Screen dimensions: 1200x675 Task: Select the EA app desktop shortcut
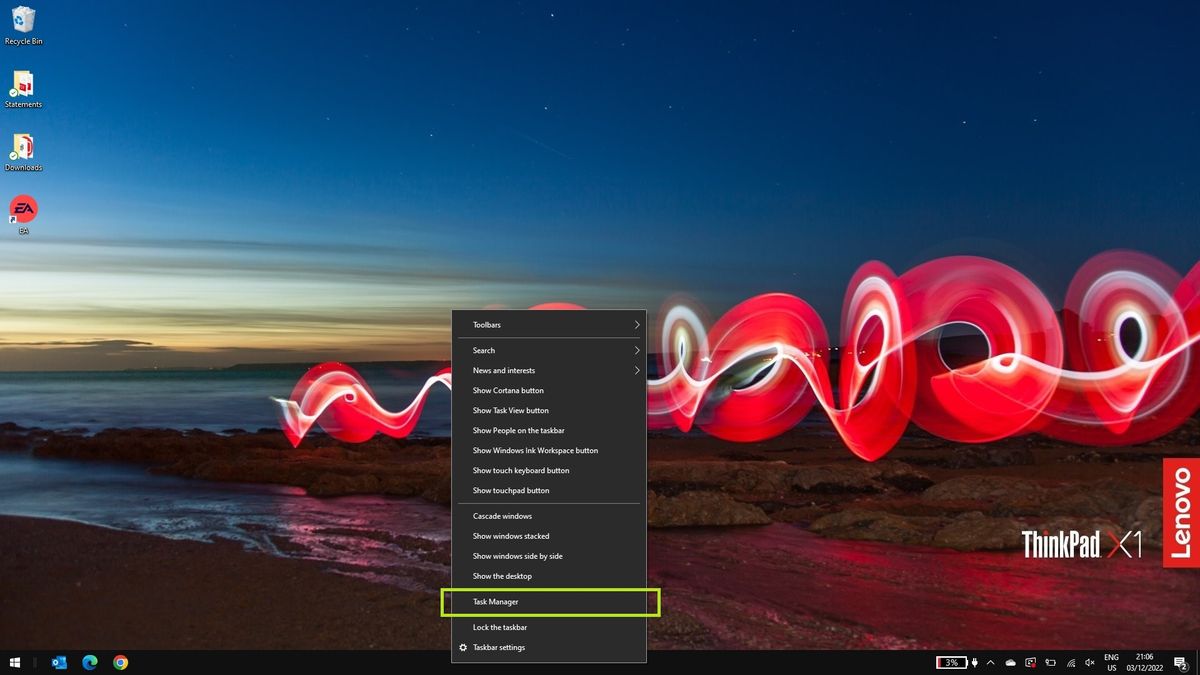point(23,215)
